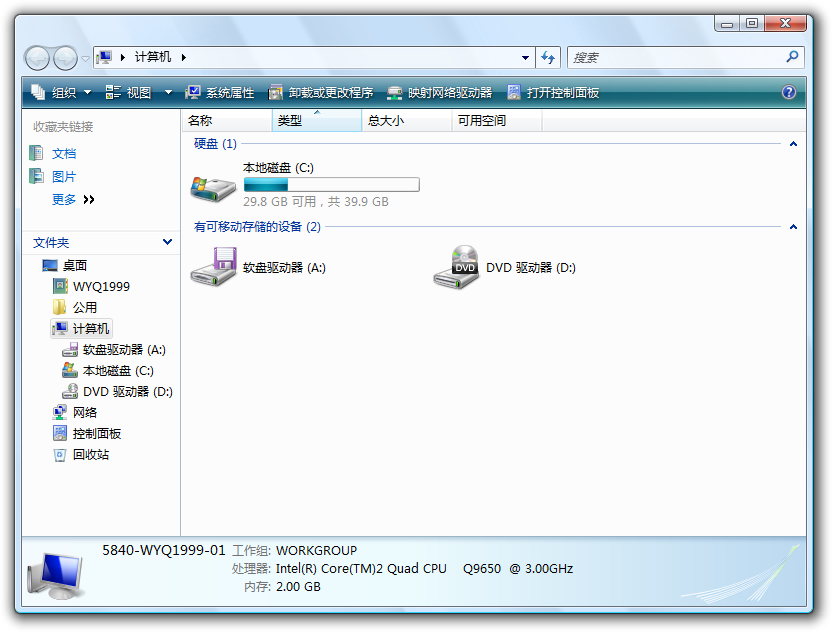Select DVD 驱动器 (D:) in folder tree

[127, 392]
